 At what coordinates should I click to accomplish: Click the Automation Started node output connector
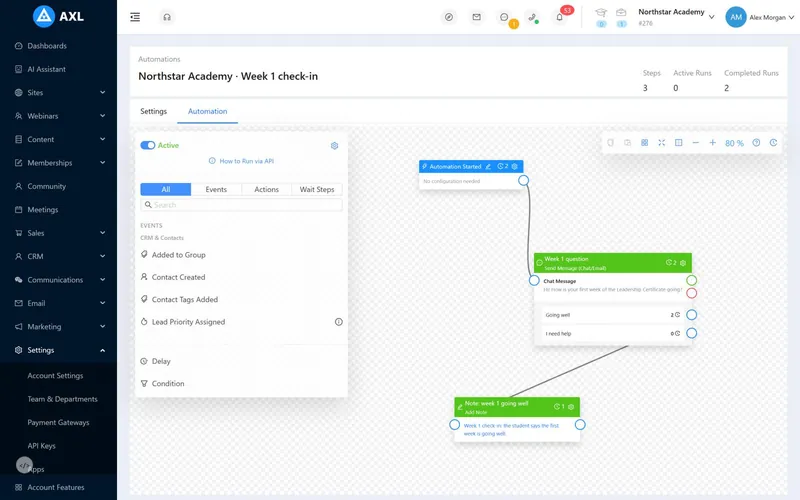(523, 181)
